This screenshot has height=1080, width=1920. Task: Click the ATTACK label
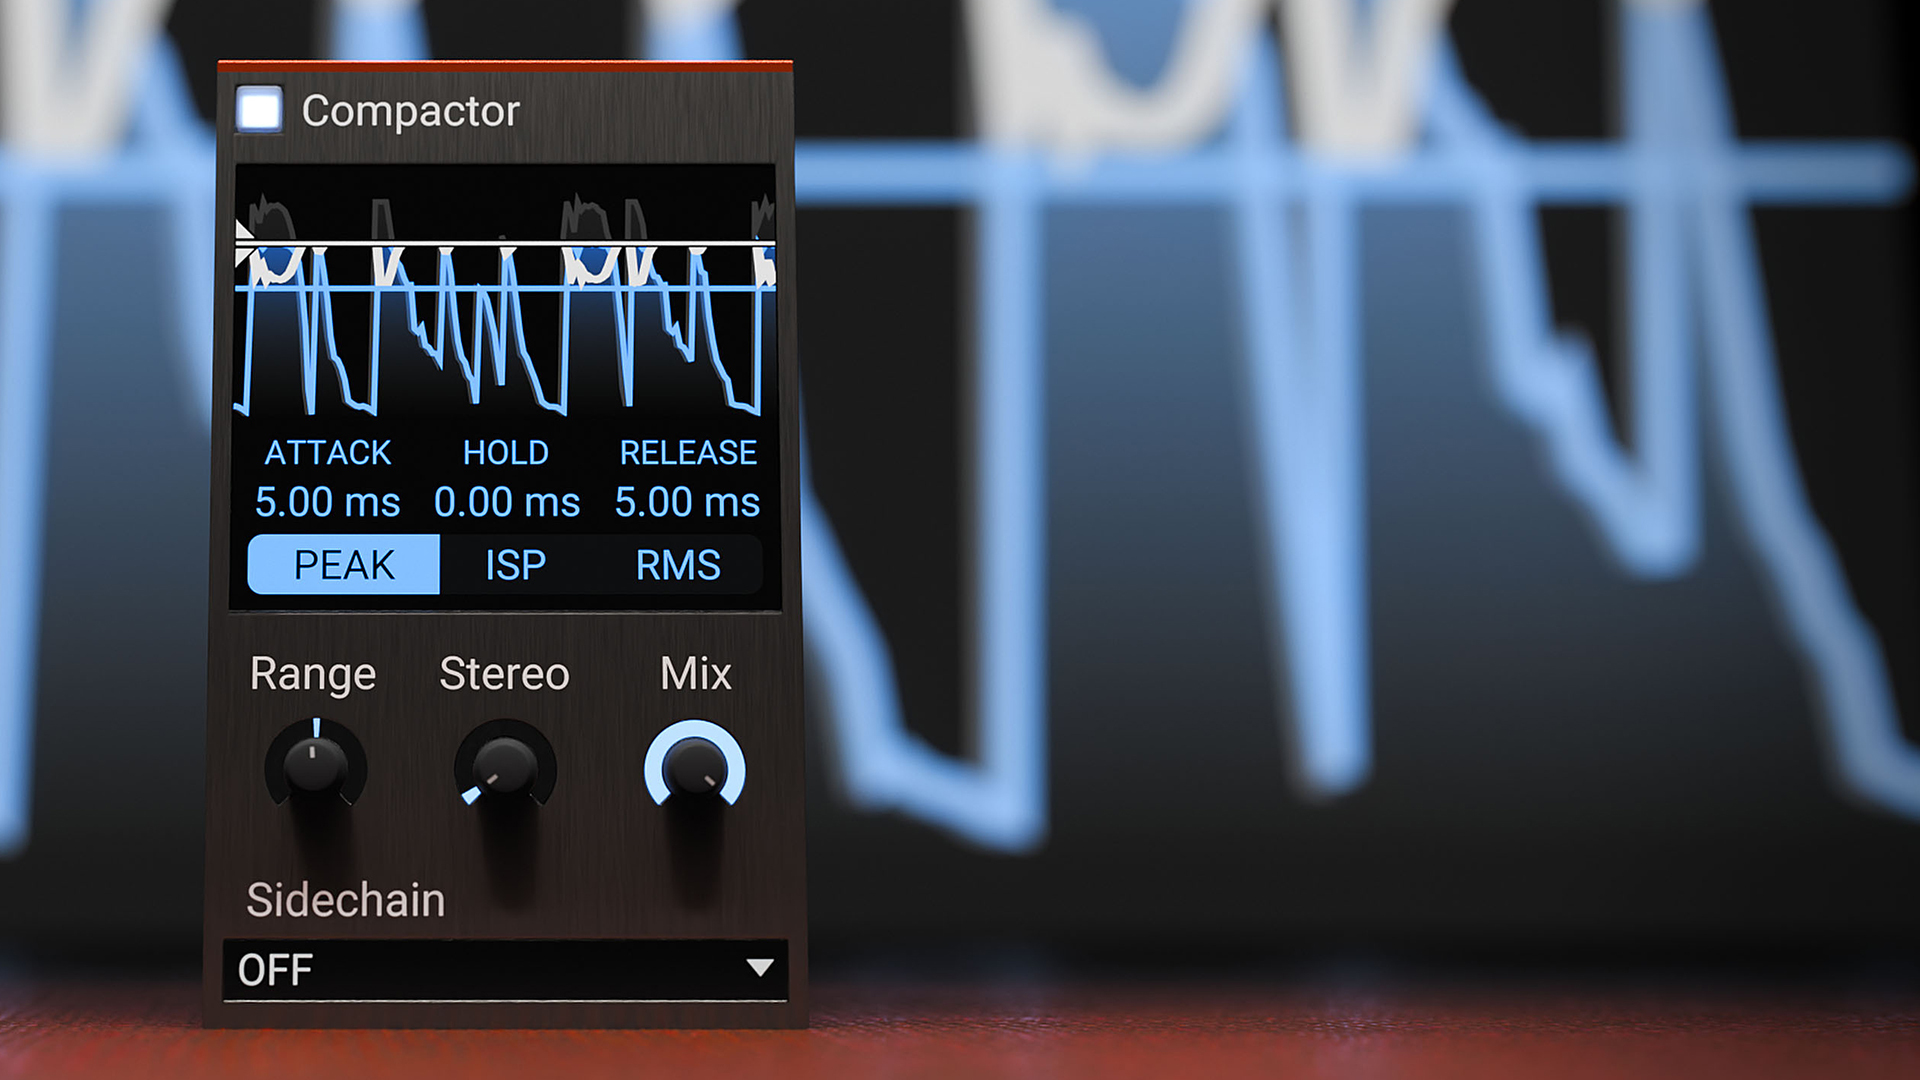pyautogui.click(x=327, y=453)
